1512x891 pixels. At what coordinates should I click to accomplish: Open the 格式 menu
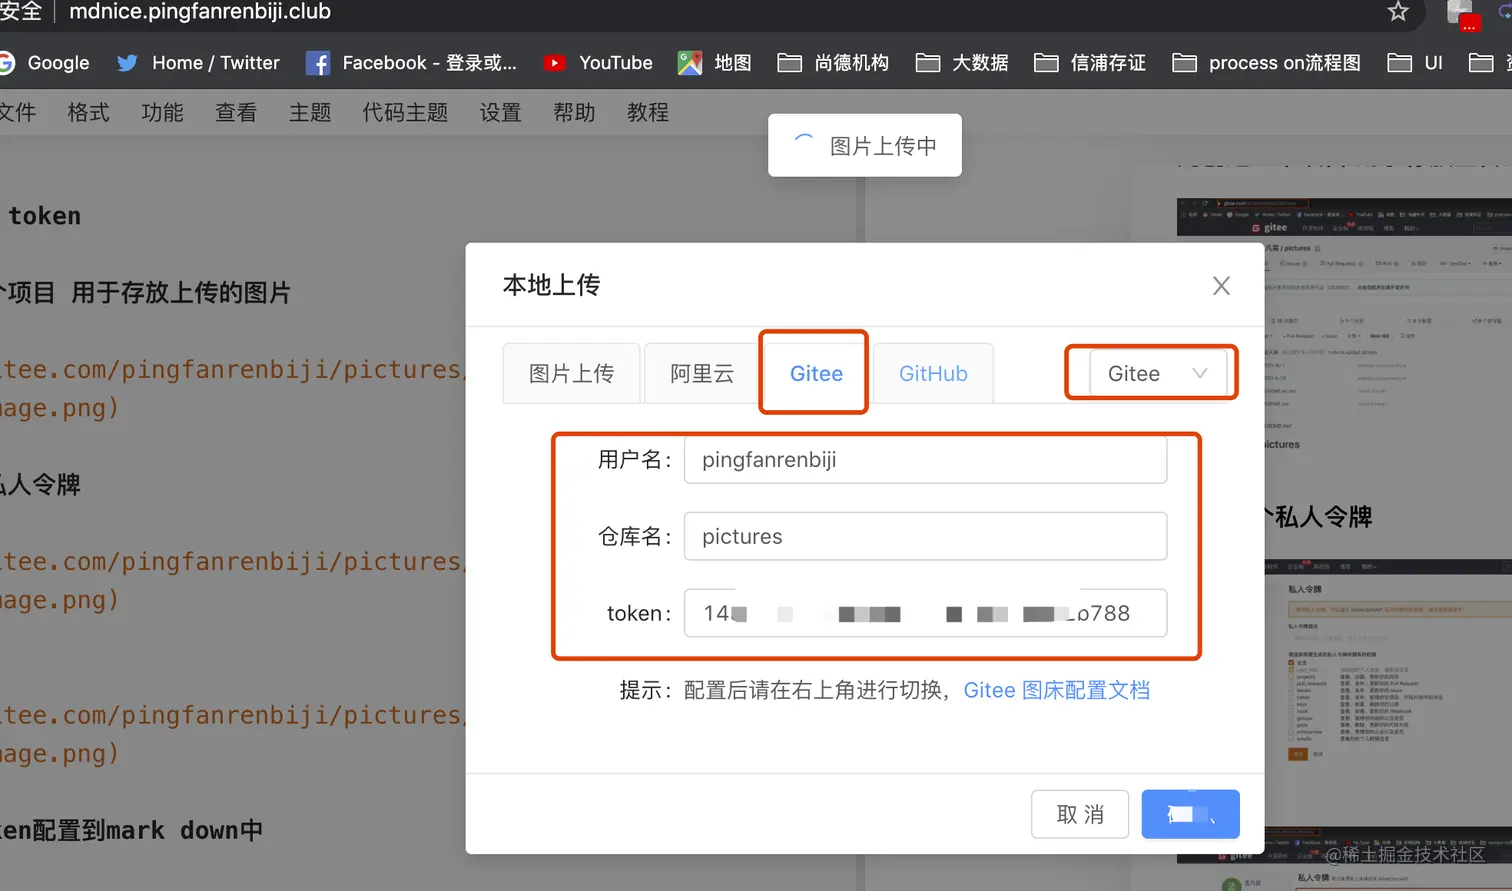click(x=88, y=112)
